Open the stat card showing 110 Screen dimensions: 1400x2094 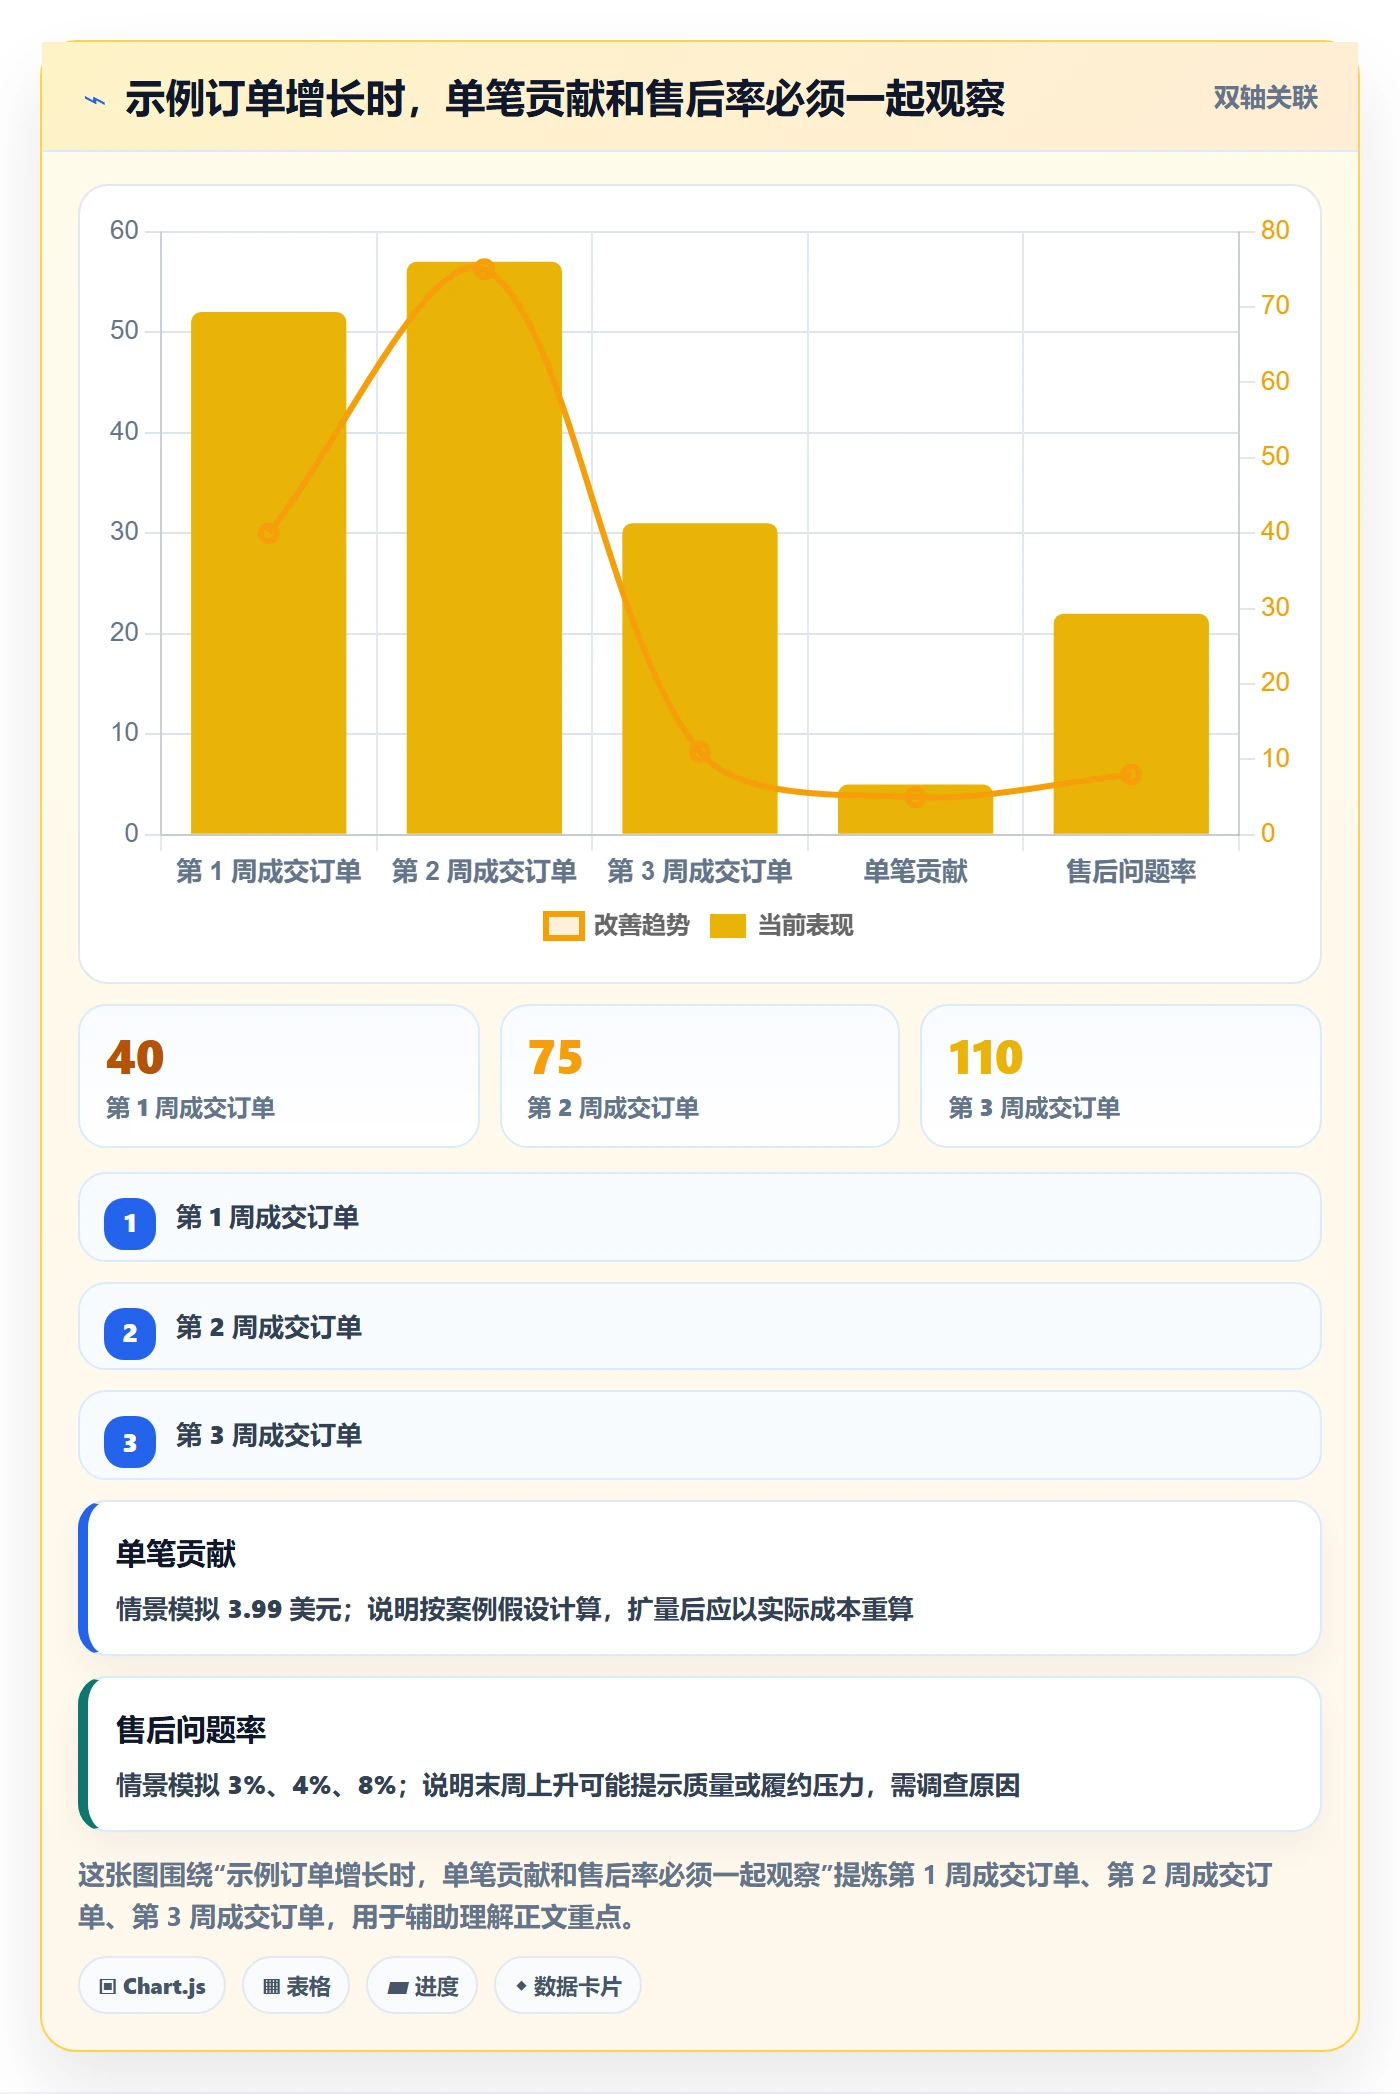1121,1076
